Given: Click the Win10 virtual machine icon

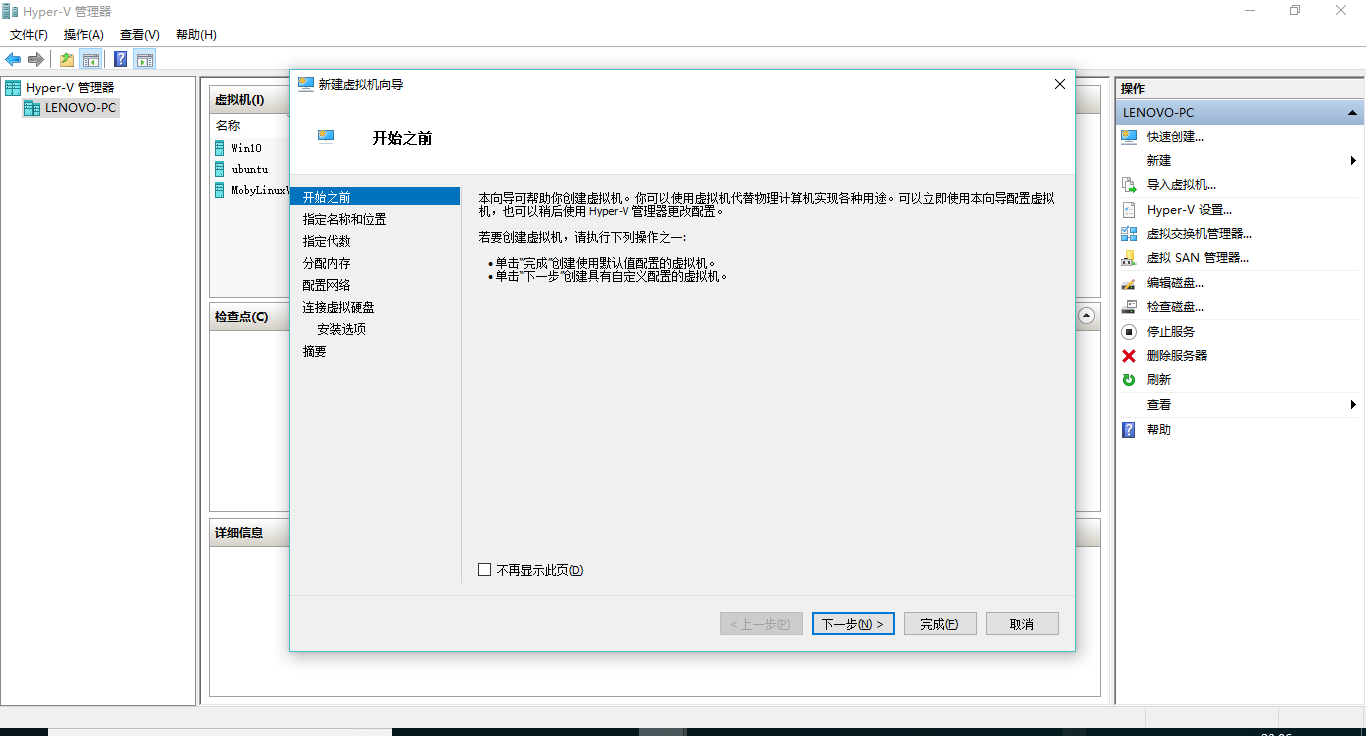Looking at the screenshot, I should (x=220, y=148).
